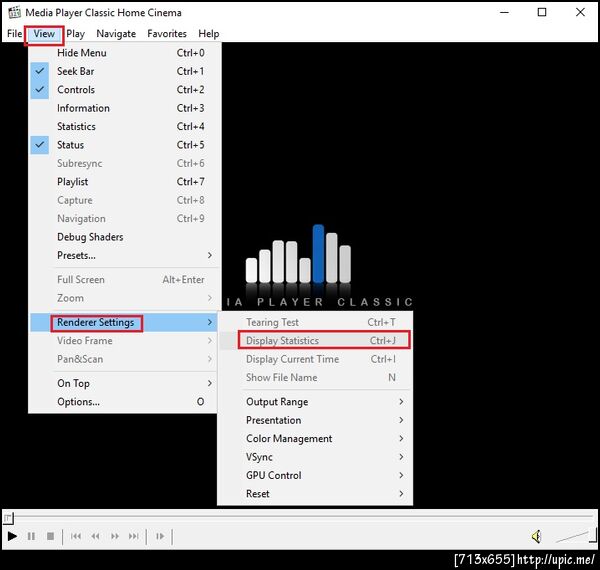Screen dimensions: 600x570
Task: Close the Media Player Classic window
Action: [580, 12]
